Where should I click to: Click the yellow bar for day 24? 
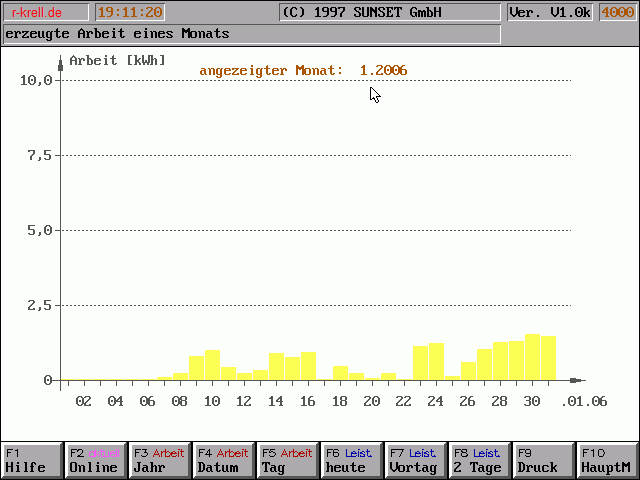(x=436, y=362)
